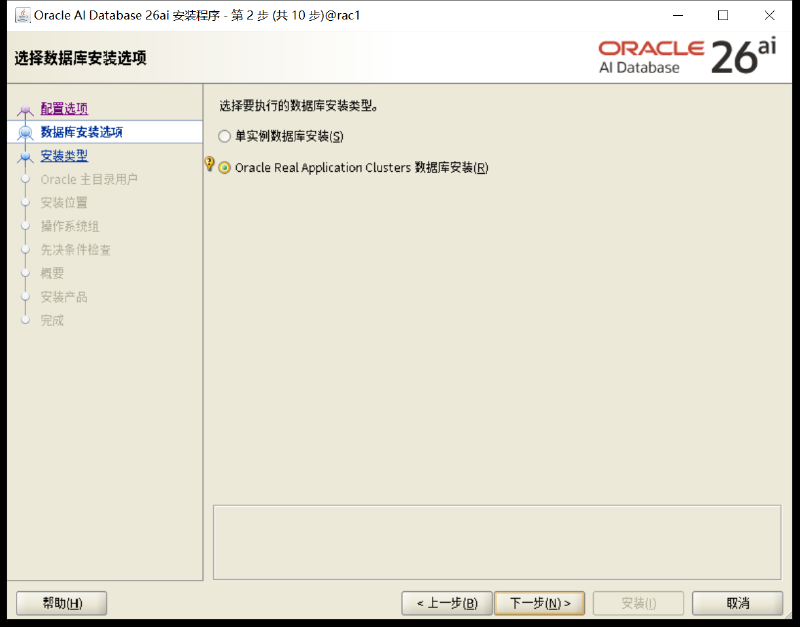Image resolution: width=800 pixels, height=627 pixels.
Task: Proceed with 下一步(N) button
Action: click(x=540, y=604)
